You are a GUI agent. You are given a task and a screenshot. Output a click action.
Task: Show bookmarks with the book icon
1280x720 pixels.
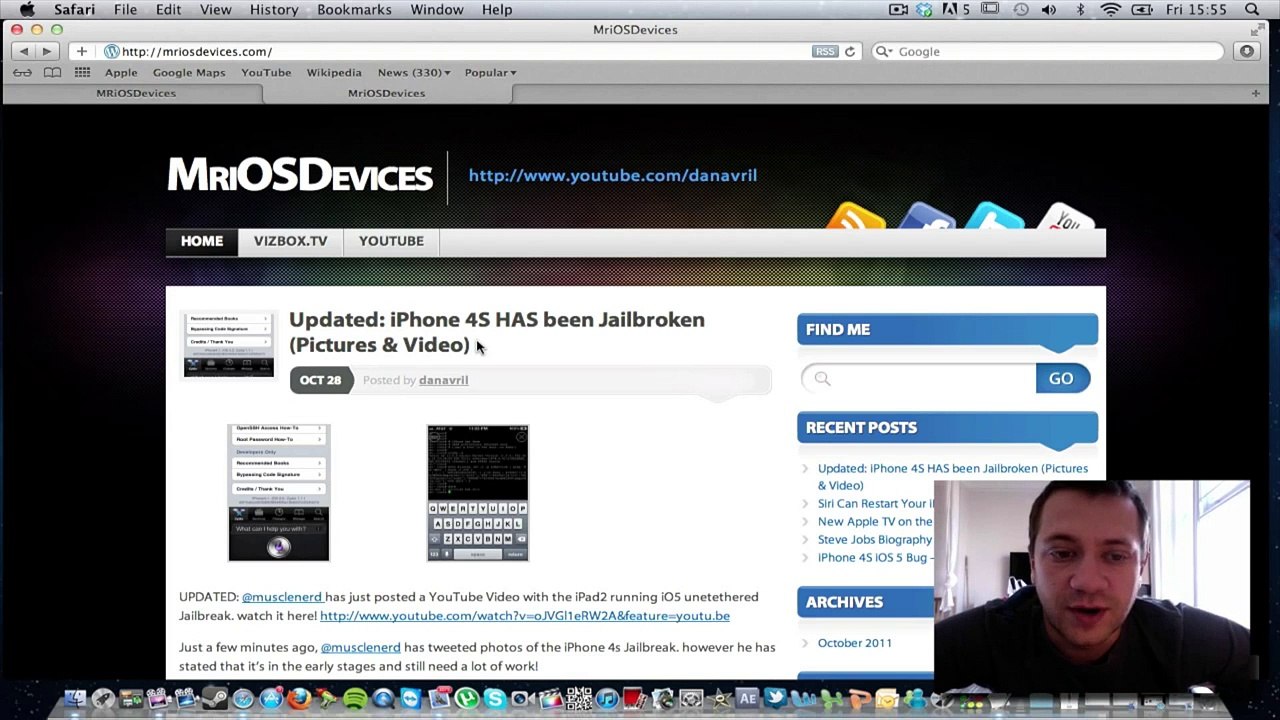tap(52, 72)
